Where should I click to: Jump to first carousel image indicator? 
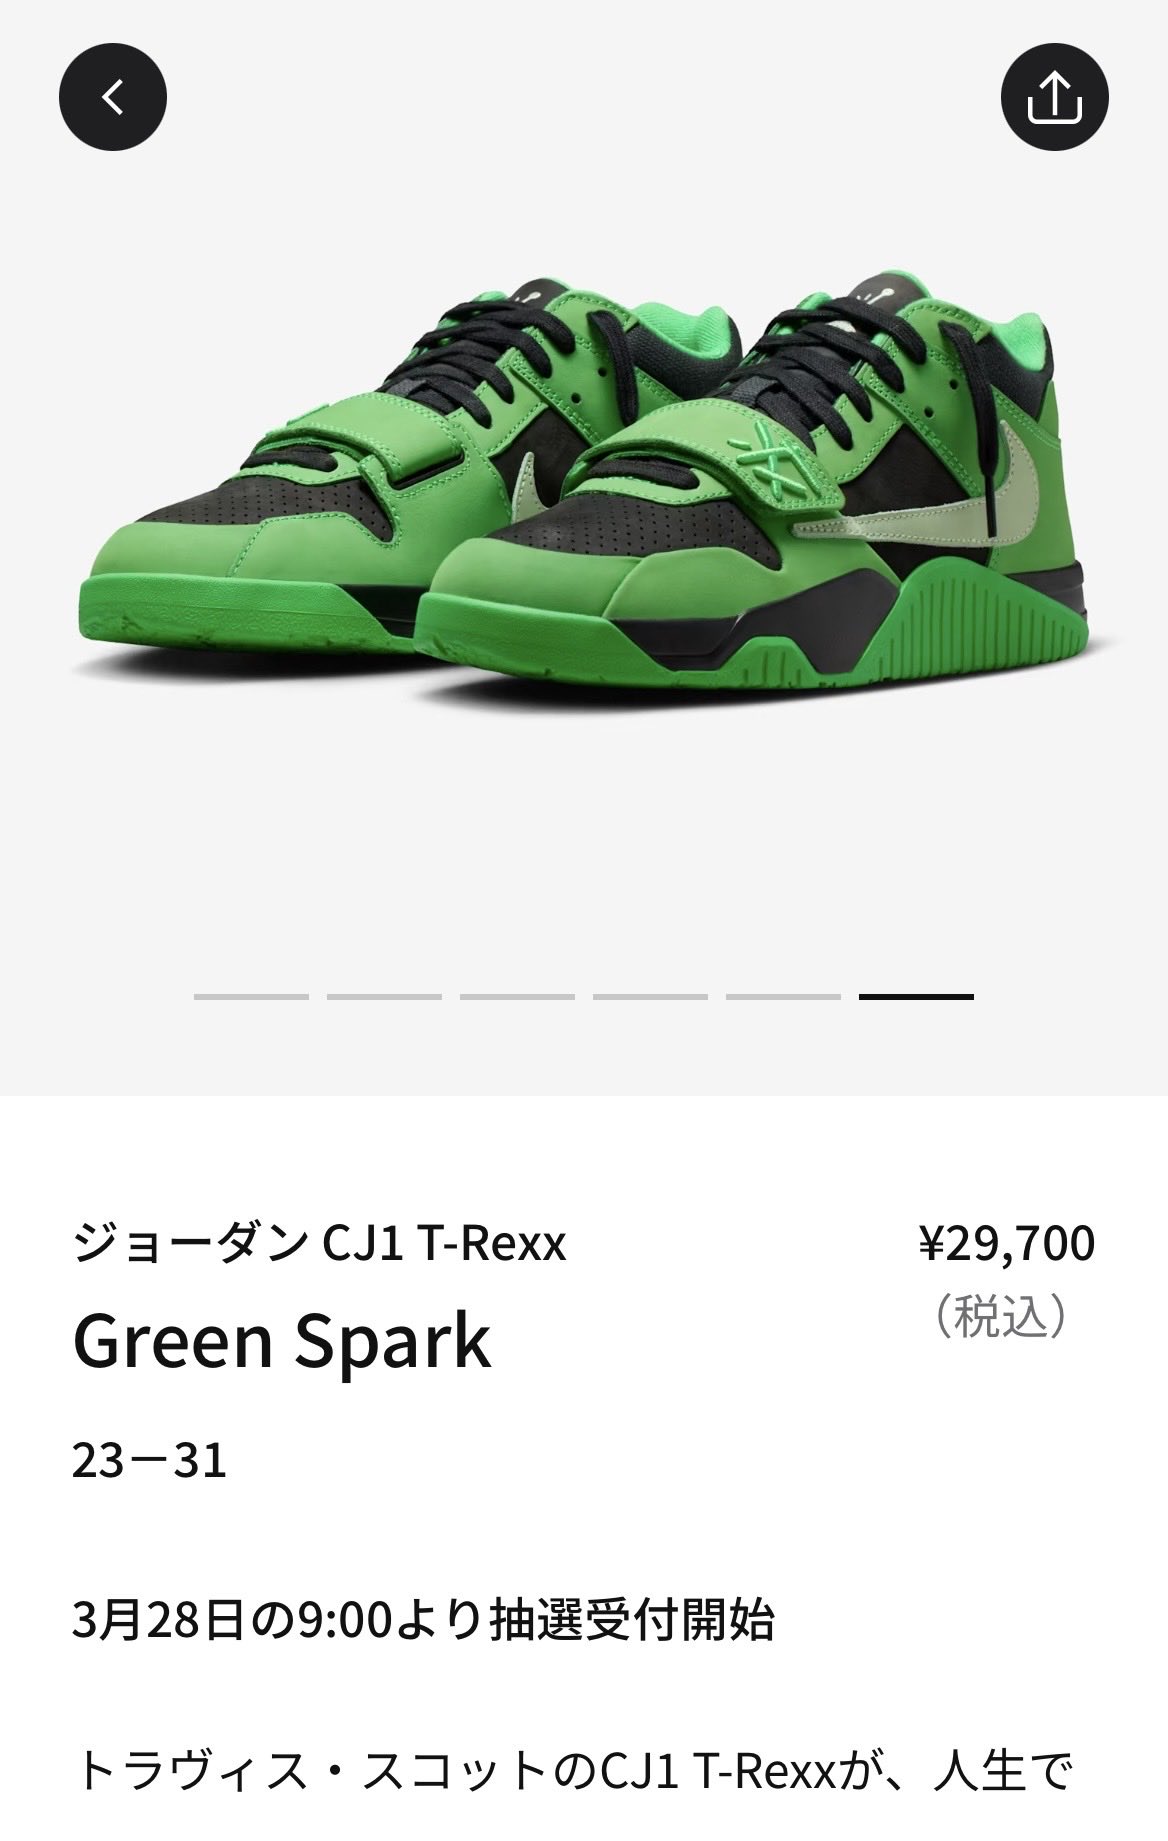click(251, 996)
